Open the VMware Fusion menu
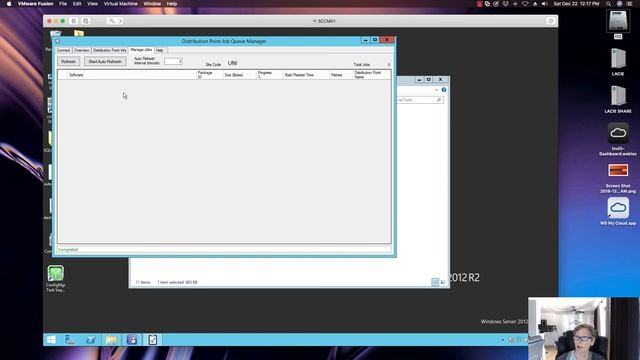 click(35, 4)
